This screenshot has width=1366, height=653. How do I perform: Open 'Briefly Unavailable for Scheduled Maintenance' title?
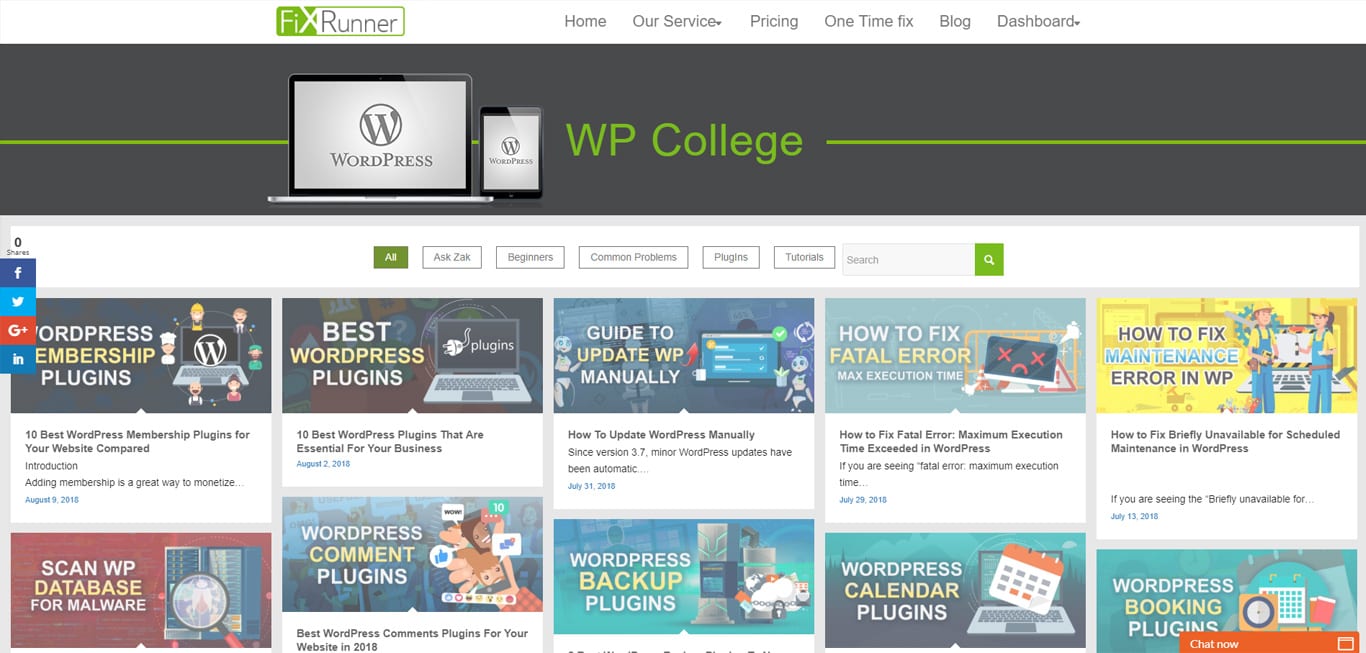[1225, 441]
